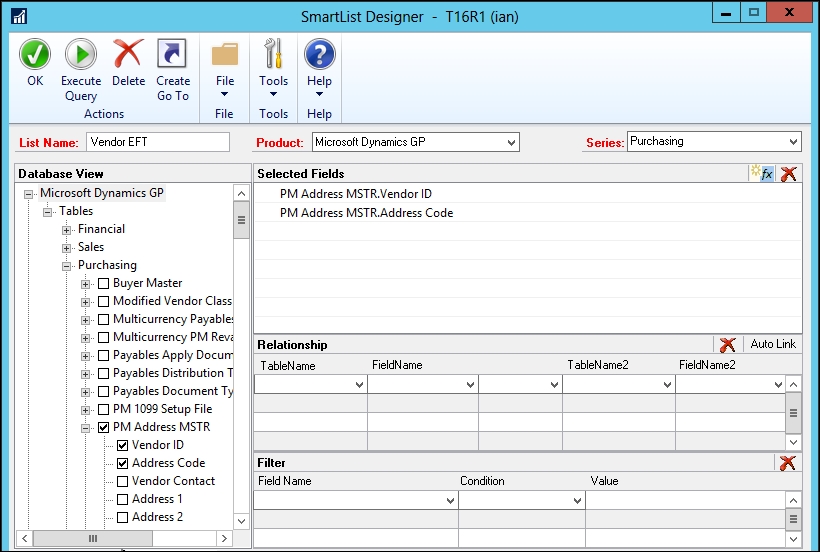Viewport: 820px width, 552px height.
Task: Open the Product dropdown
Action: [511, 142]
